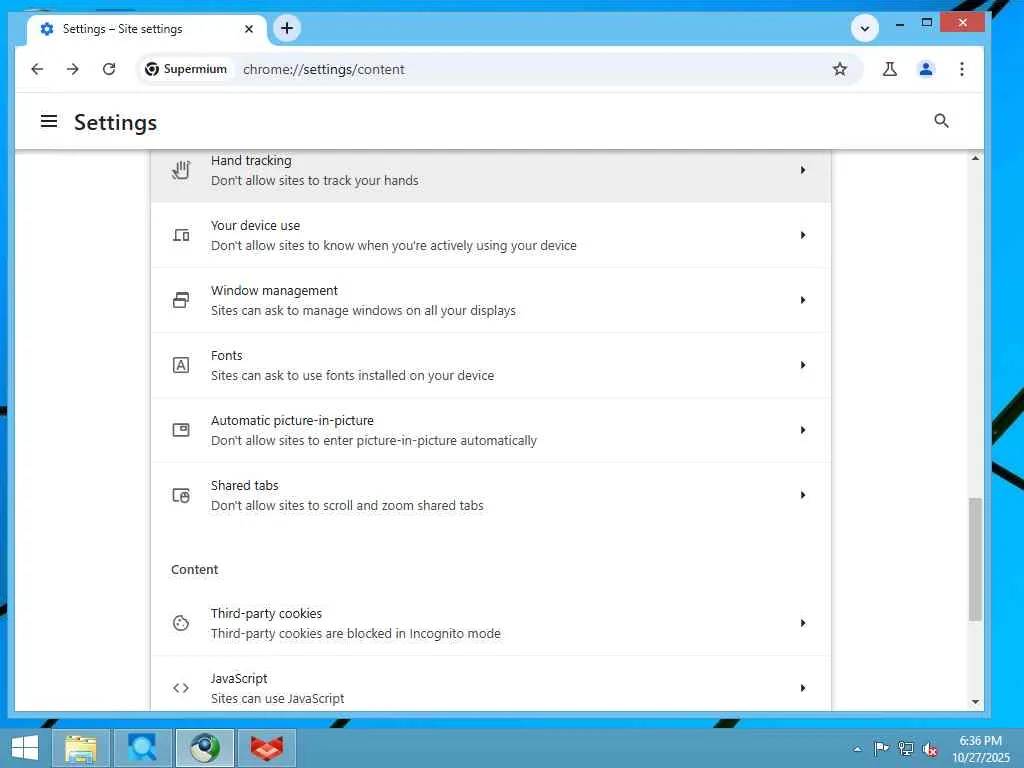The width and height of the screenshot is (1024, 768).
Task: Close the Settings – Site settings tab
Action: (249, 29)
